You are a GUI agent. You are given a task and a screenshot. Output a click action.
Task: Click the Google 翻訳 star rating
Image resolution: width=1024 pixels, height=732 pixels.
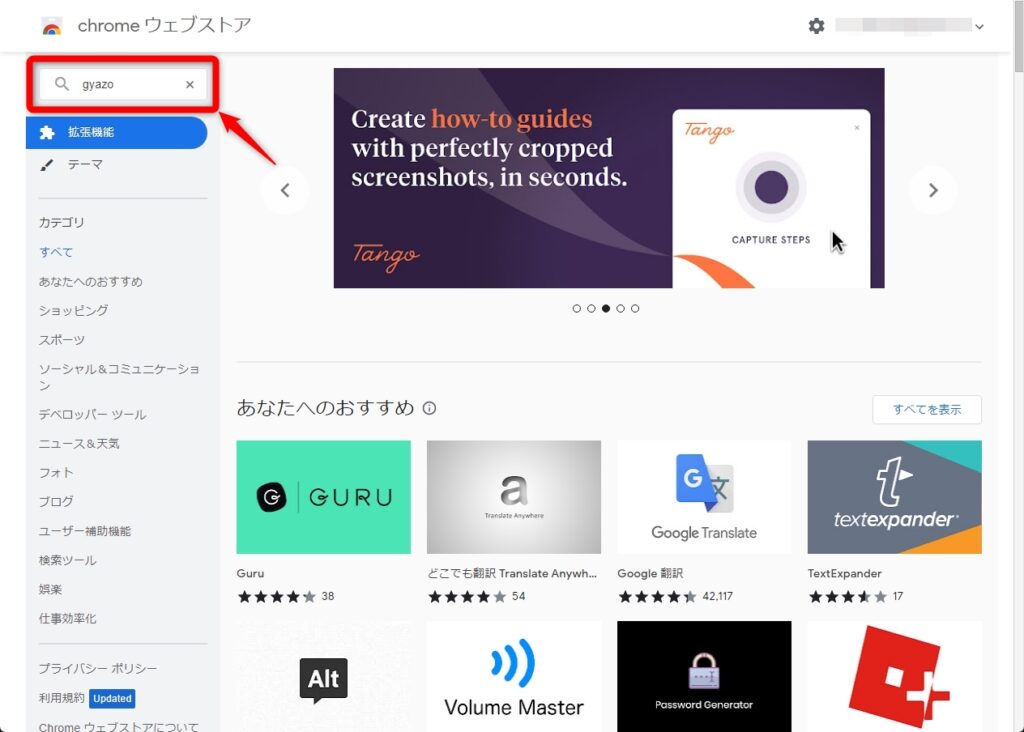(658, 596)
